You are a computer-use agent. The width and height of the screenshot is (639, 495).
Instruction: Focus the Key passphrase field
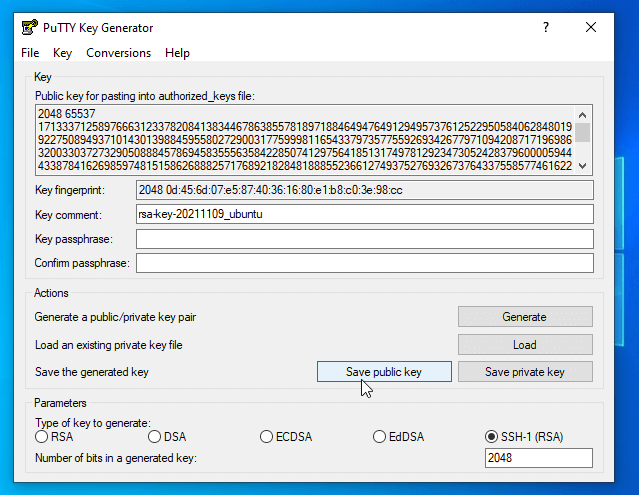(x=365, y=239)
